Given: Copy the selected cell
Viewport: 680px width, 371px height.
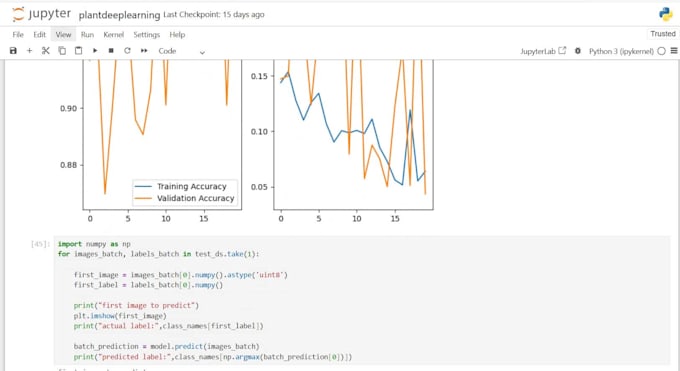Looking at the screenshot, I should [62, 51].
